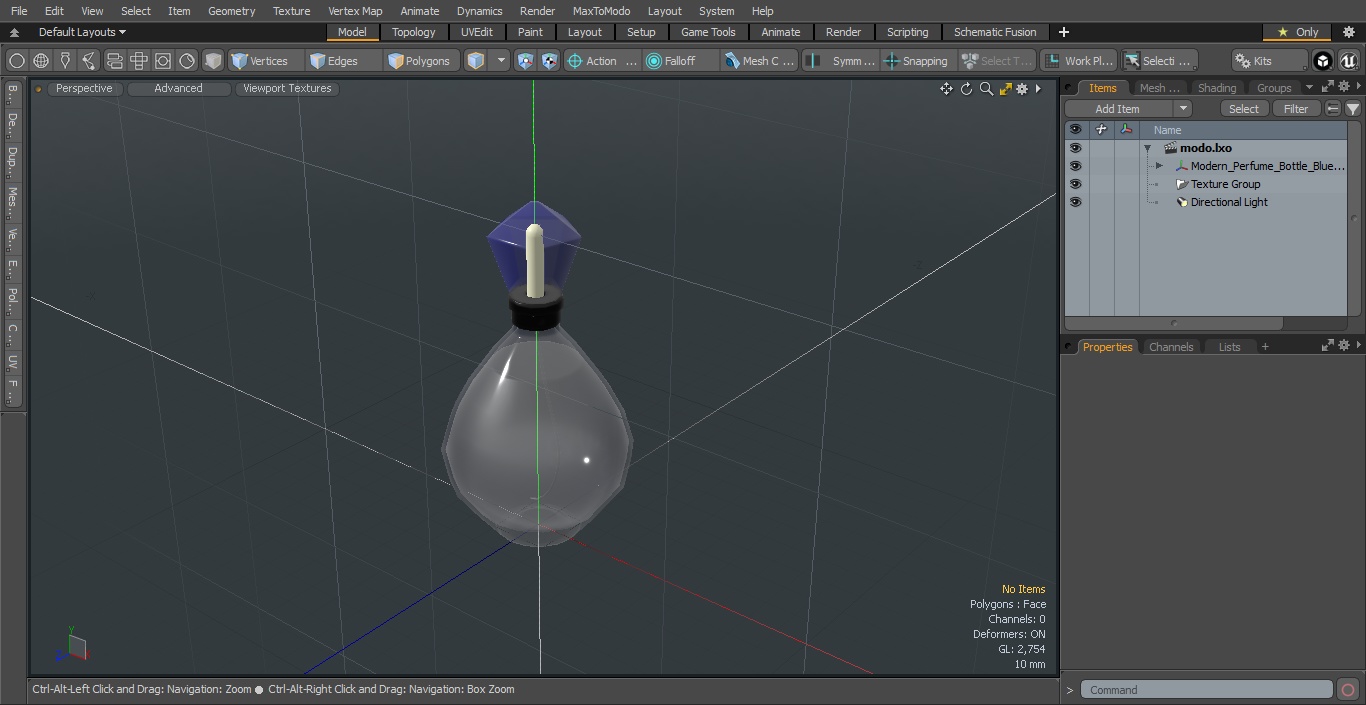This screenshot has width=1366, height=705.
Task: Switch to the Channels tab
Action: pos(1171,347)
